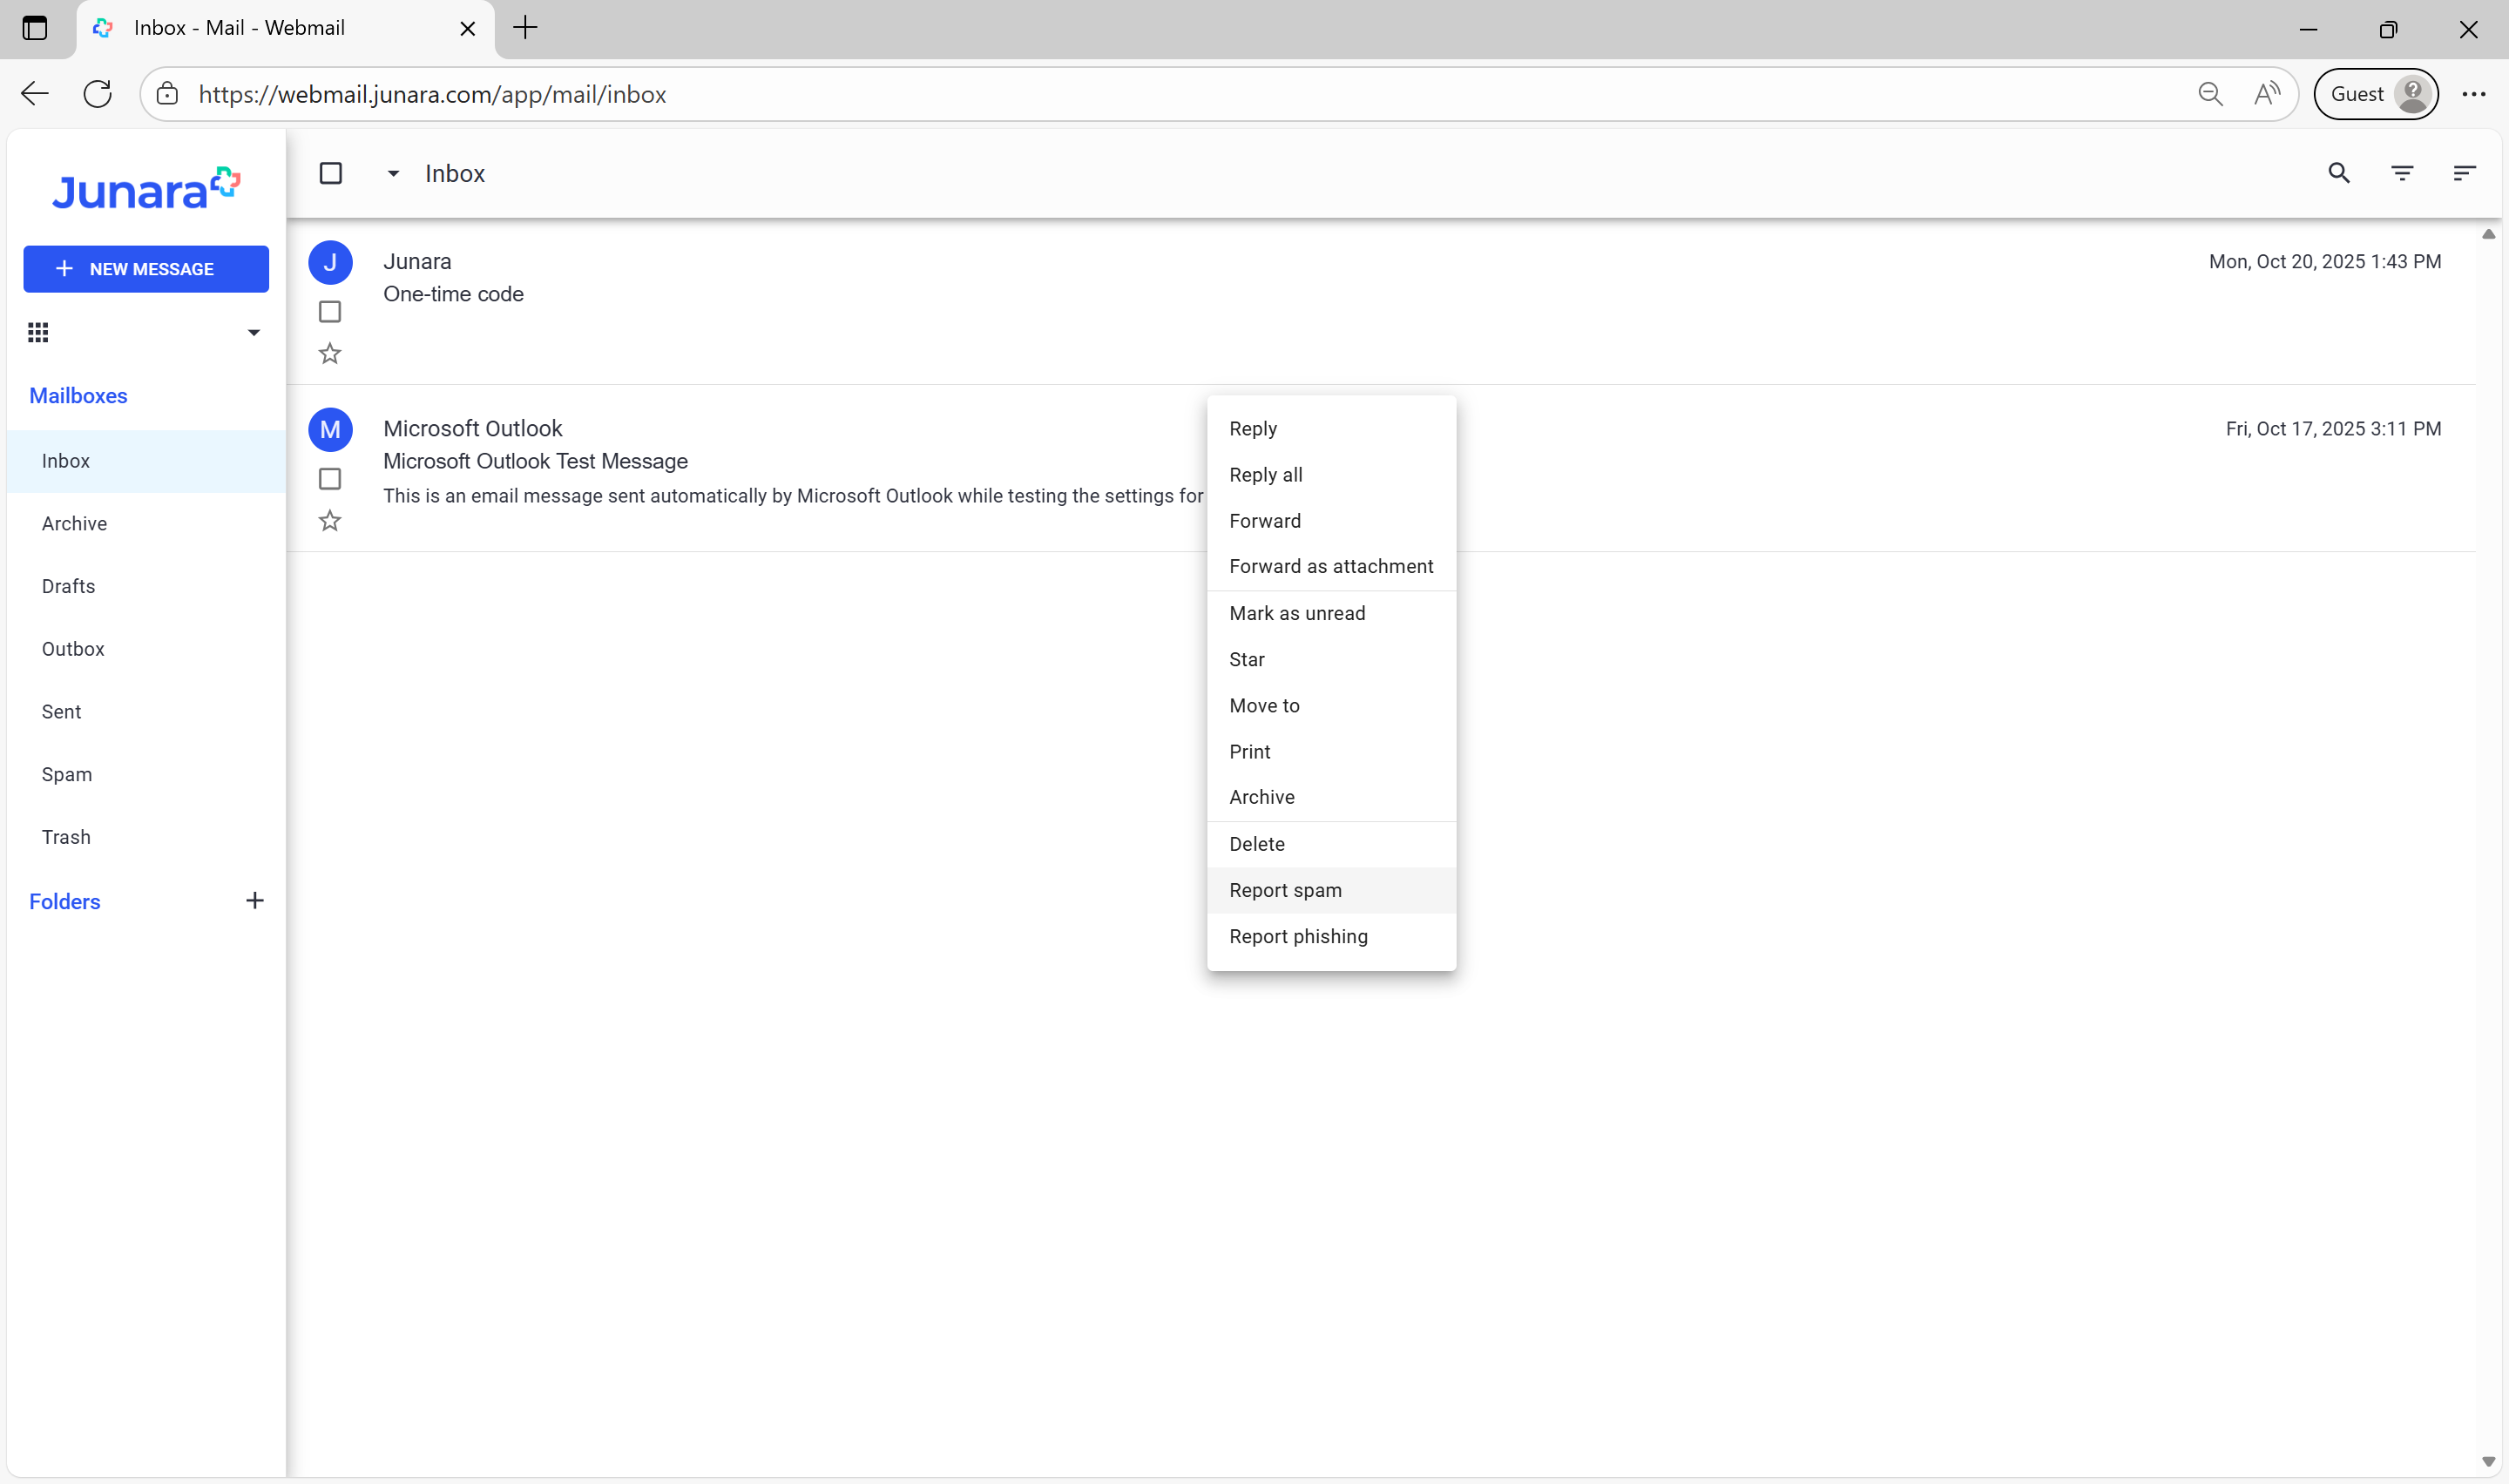Click the browser back arrow
2509x1484 pixels.
click(35, 94)
